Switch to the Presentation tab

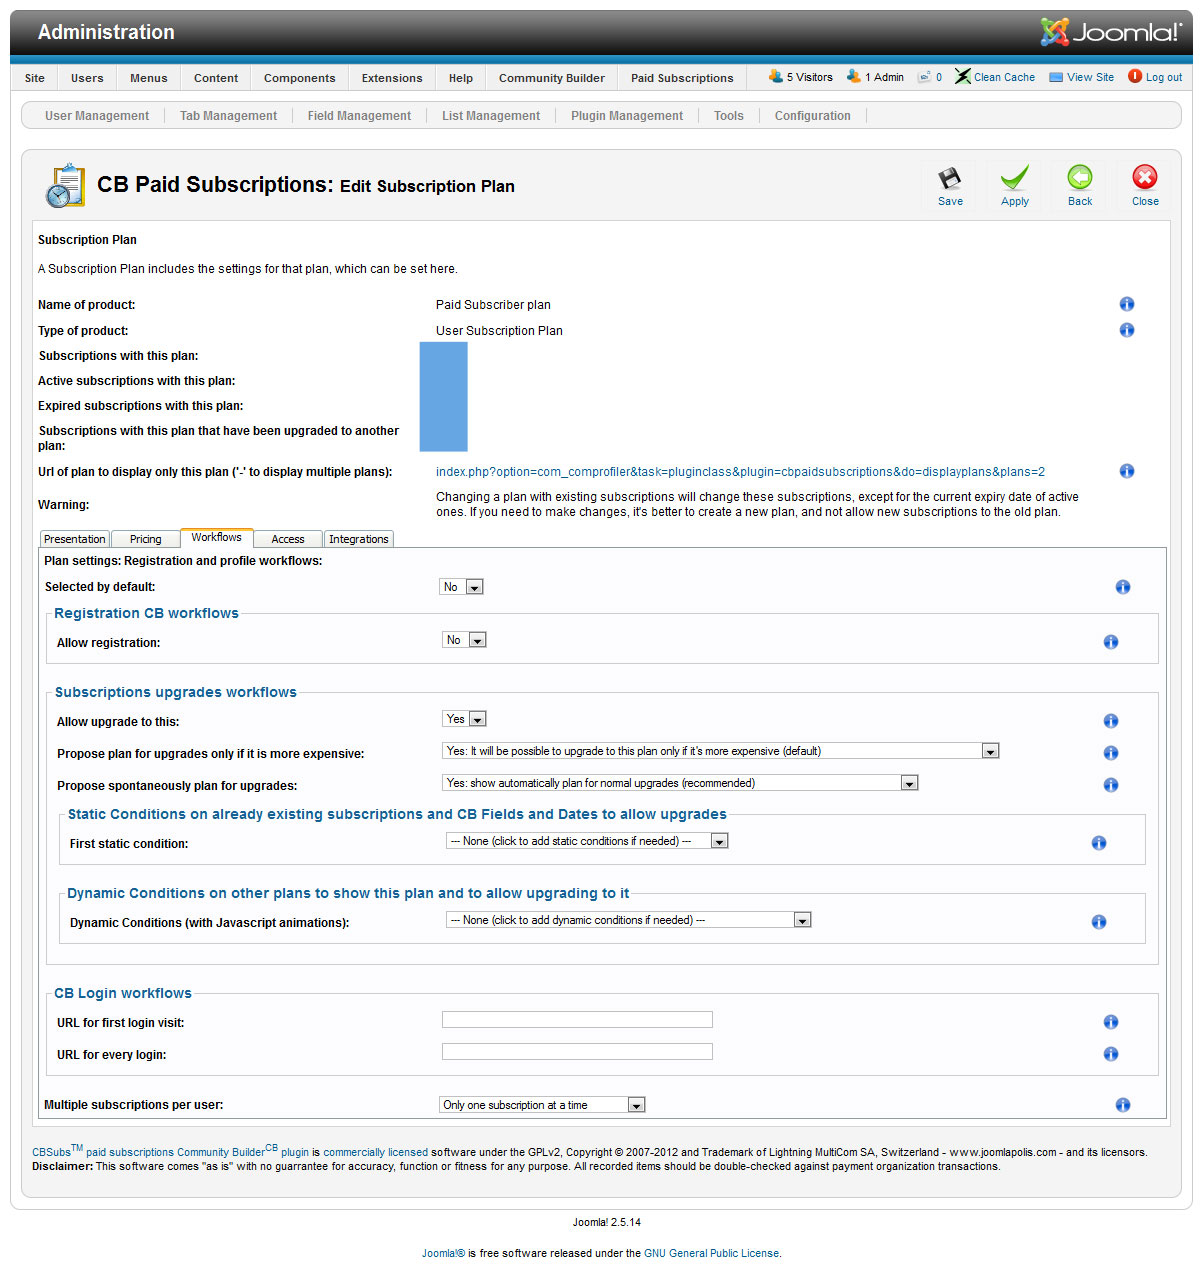pos(75,539)
